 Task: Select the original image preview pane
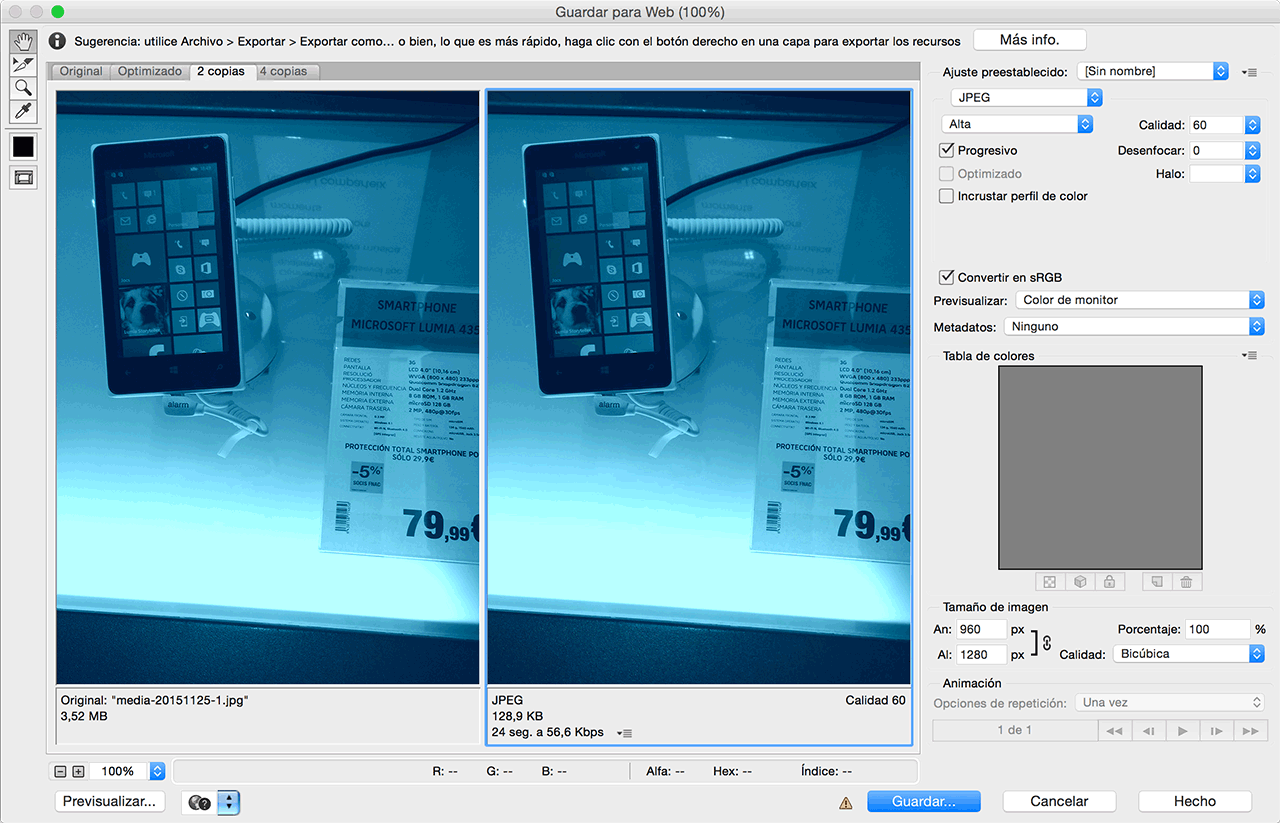pyautogui.click(x=267, y=387)
